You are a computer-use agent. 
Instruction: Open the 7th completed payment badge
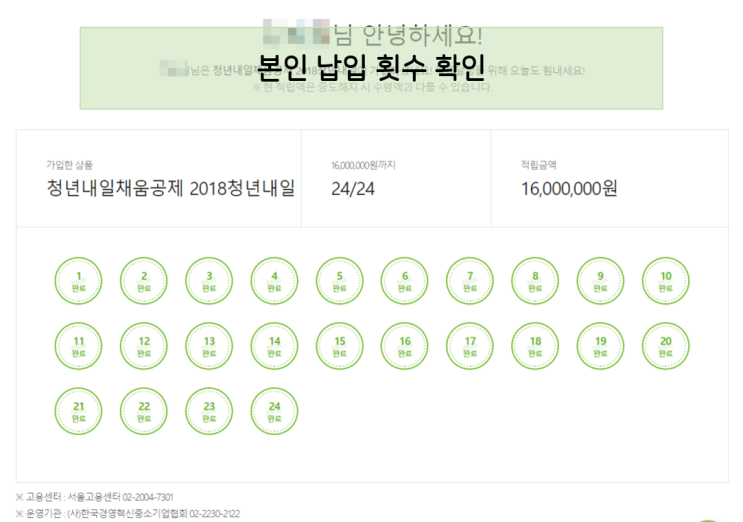(470, 281)
